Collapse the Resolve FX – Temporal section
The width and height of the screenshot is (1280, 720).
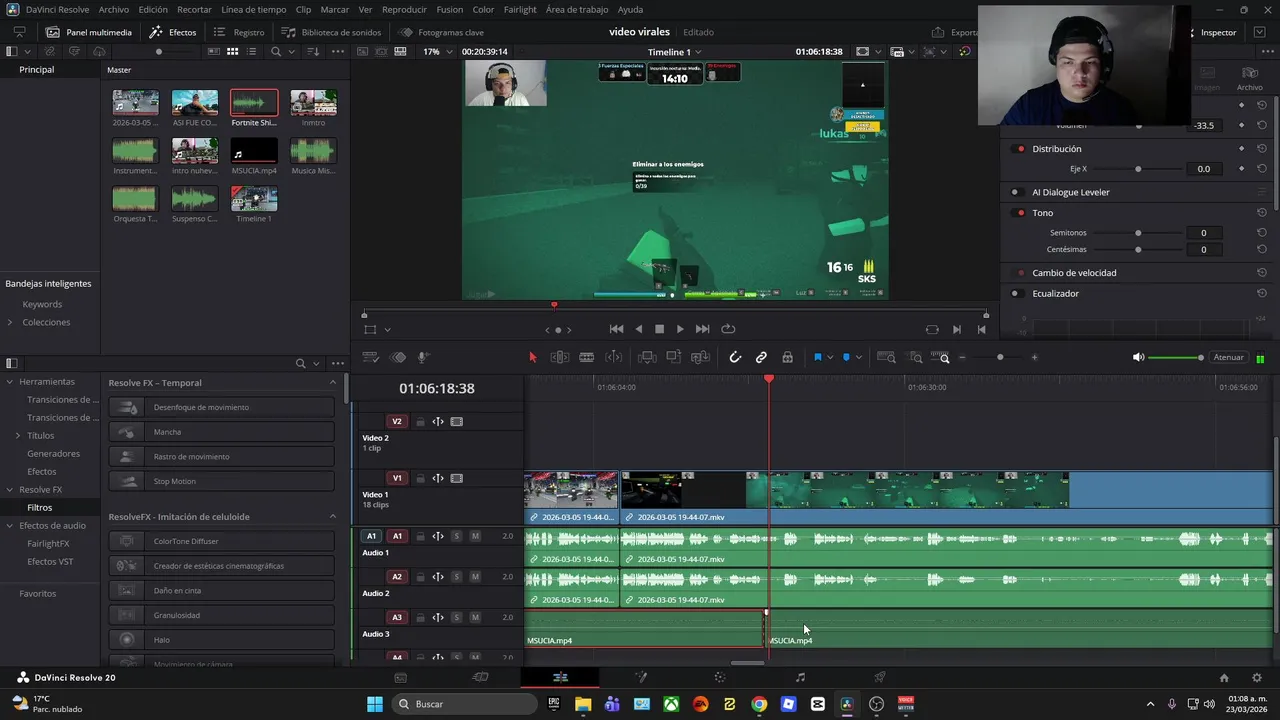[333, 382]
